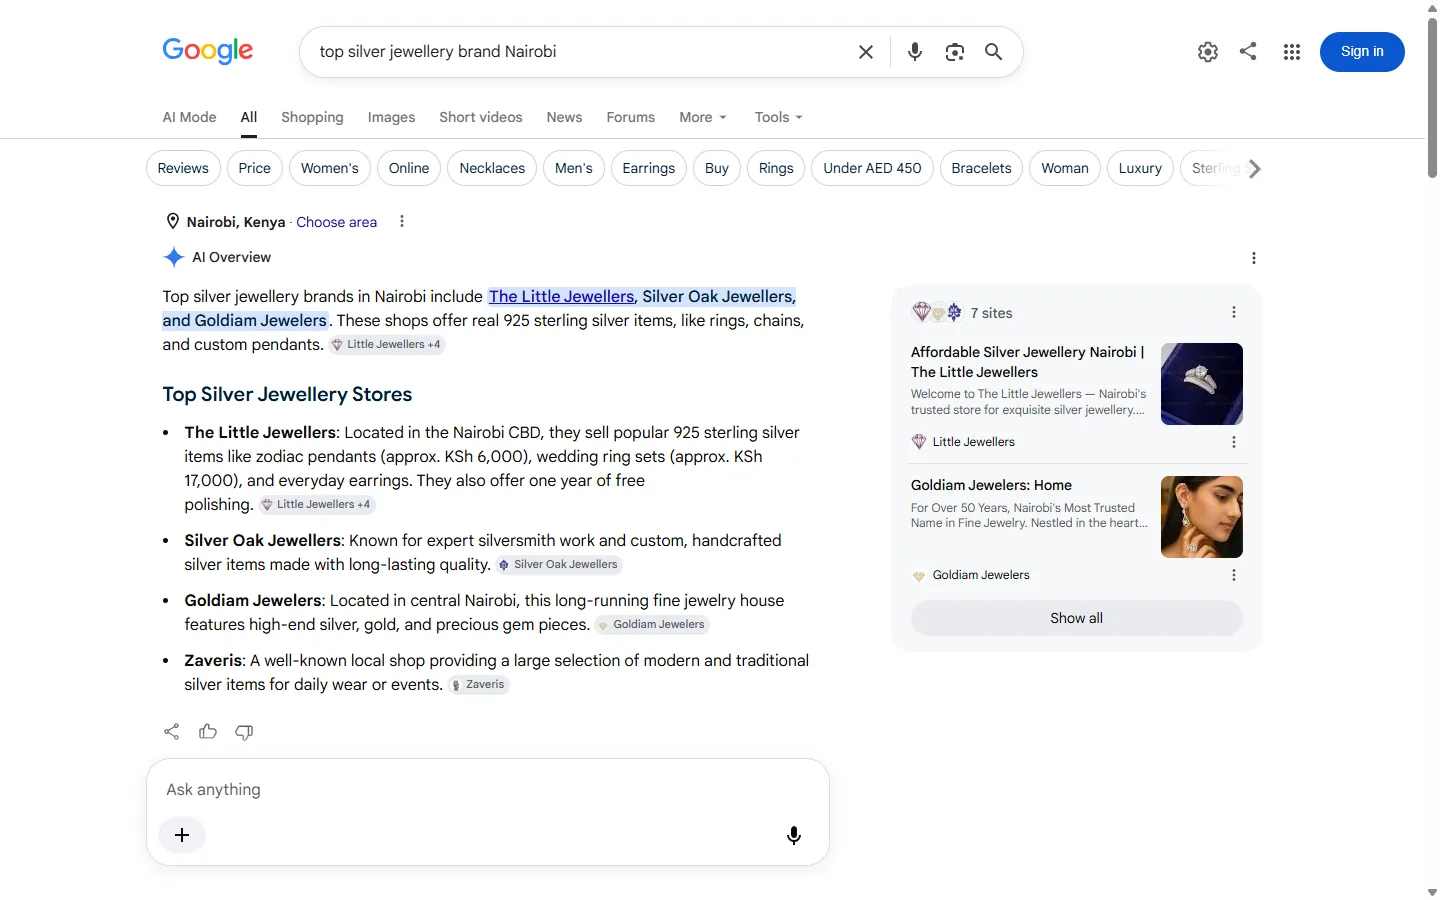Select the All results tab
The width and height of the screenshot is (1440, 900).
249,117
